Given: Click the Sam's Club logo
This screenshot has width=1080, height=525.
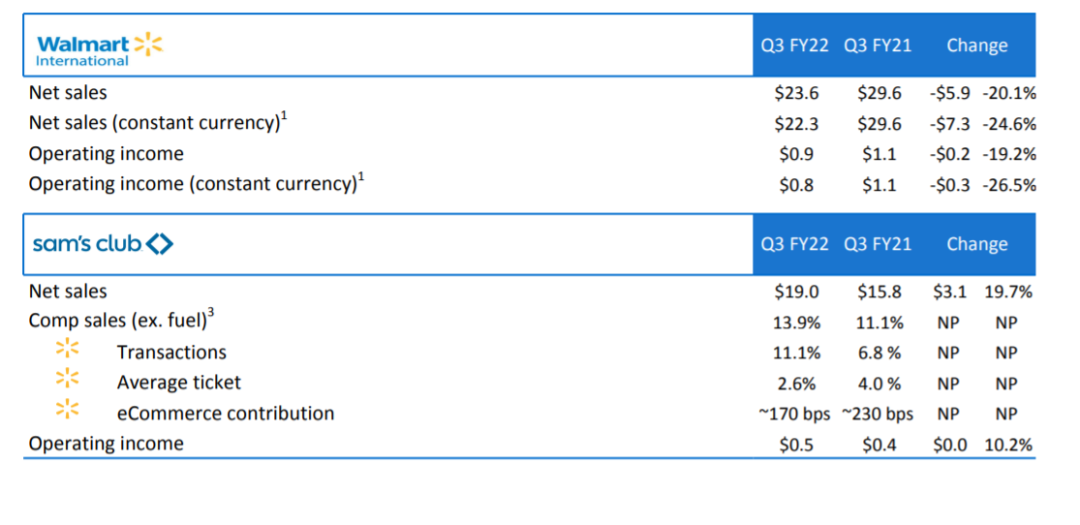Looking at the screenshot, I should 103,243.
